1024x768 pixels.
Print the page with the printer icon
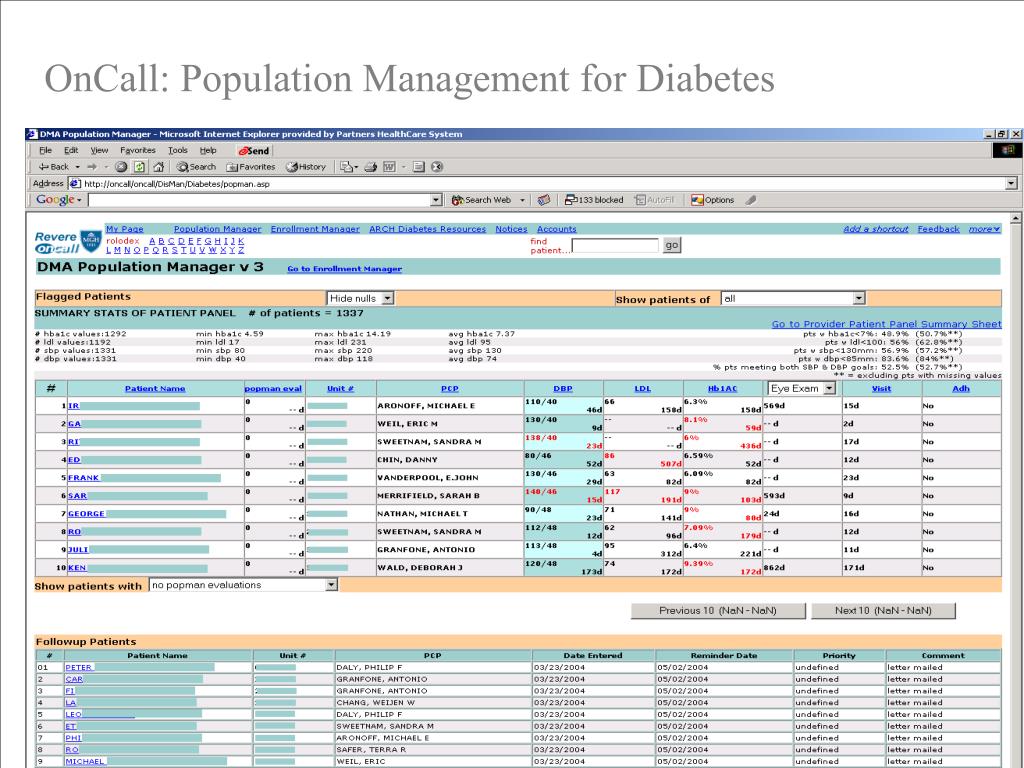click(x=371, y=167)
